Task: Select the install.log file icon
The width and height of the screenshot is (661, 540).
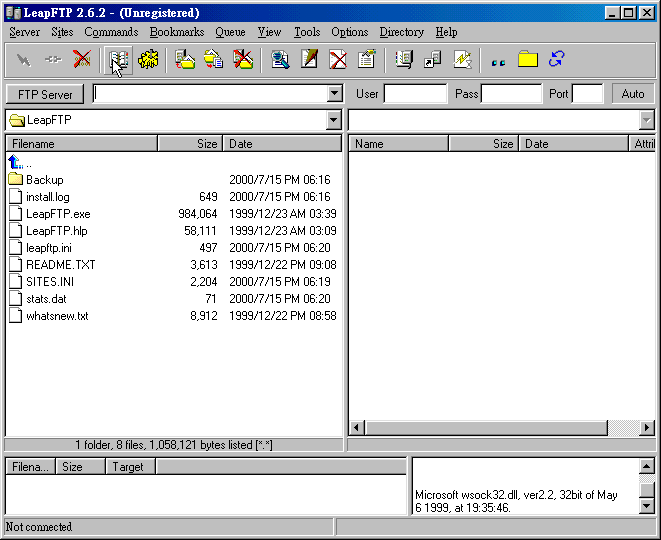Action: tap(16, 196)
